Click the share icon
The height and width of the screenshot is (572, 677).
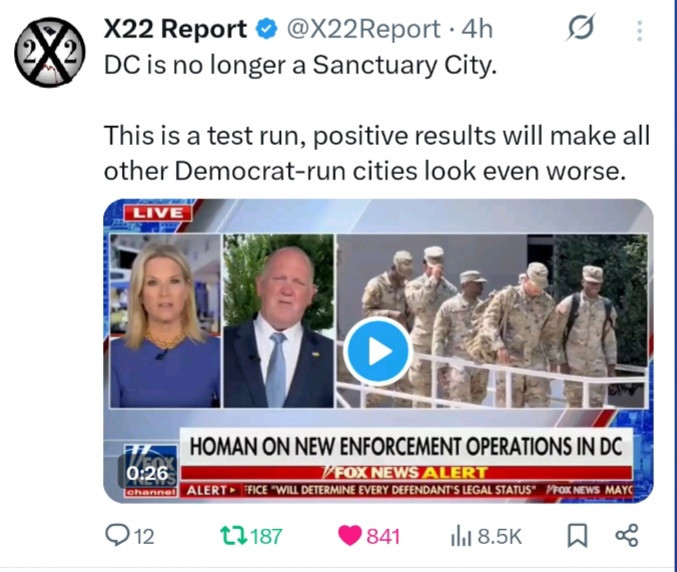(626, 536)
